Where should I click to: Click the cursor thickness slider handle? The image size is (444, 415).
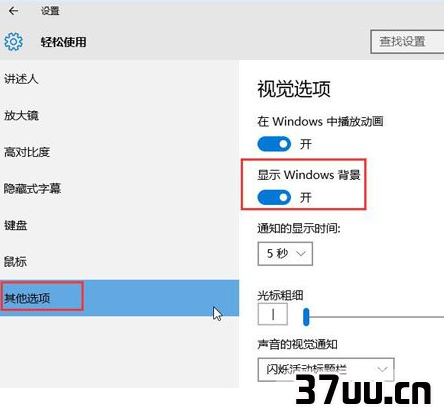coord(306,317)
